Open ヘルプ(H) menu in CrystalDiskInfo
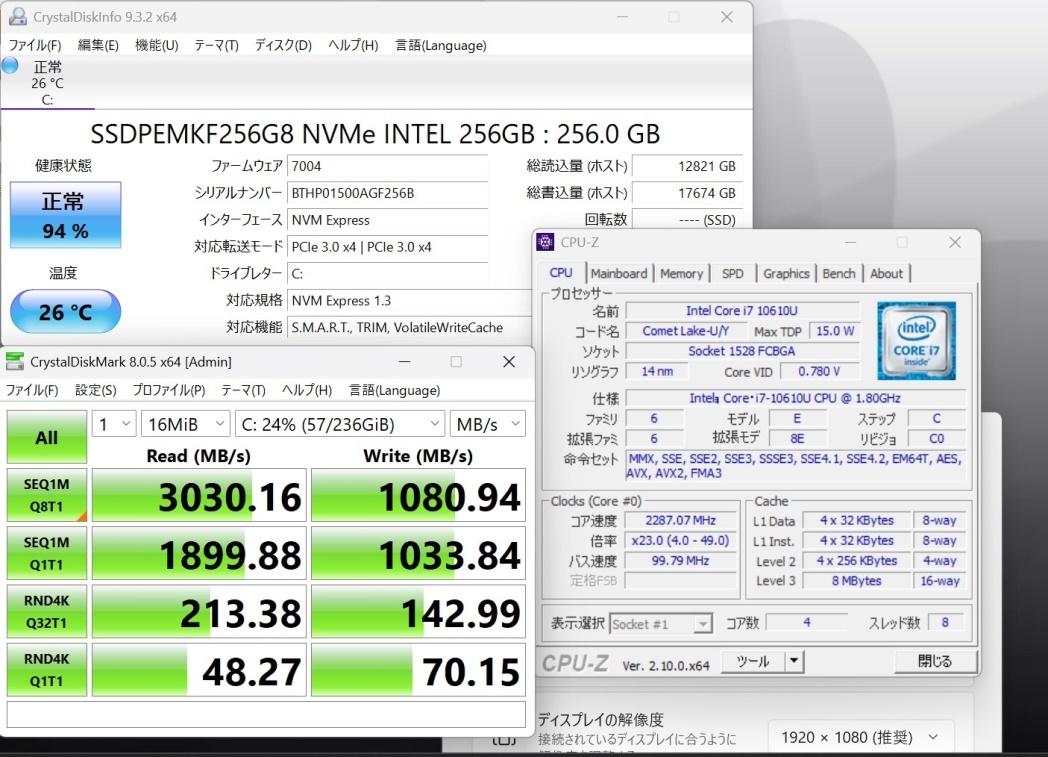Viewport: 1048px width, 757px height. tap(353, 45)
